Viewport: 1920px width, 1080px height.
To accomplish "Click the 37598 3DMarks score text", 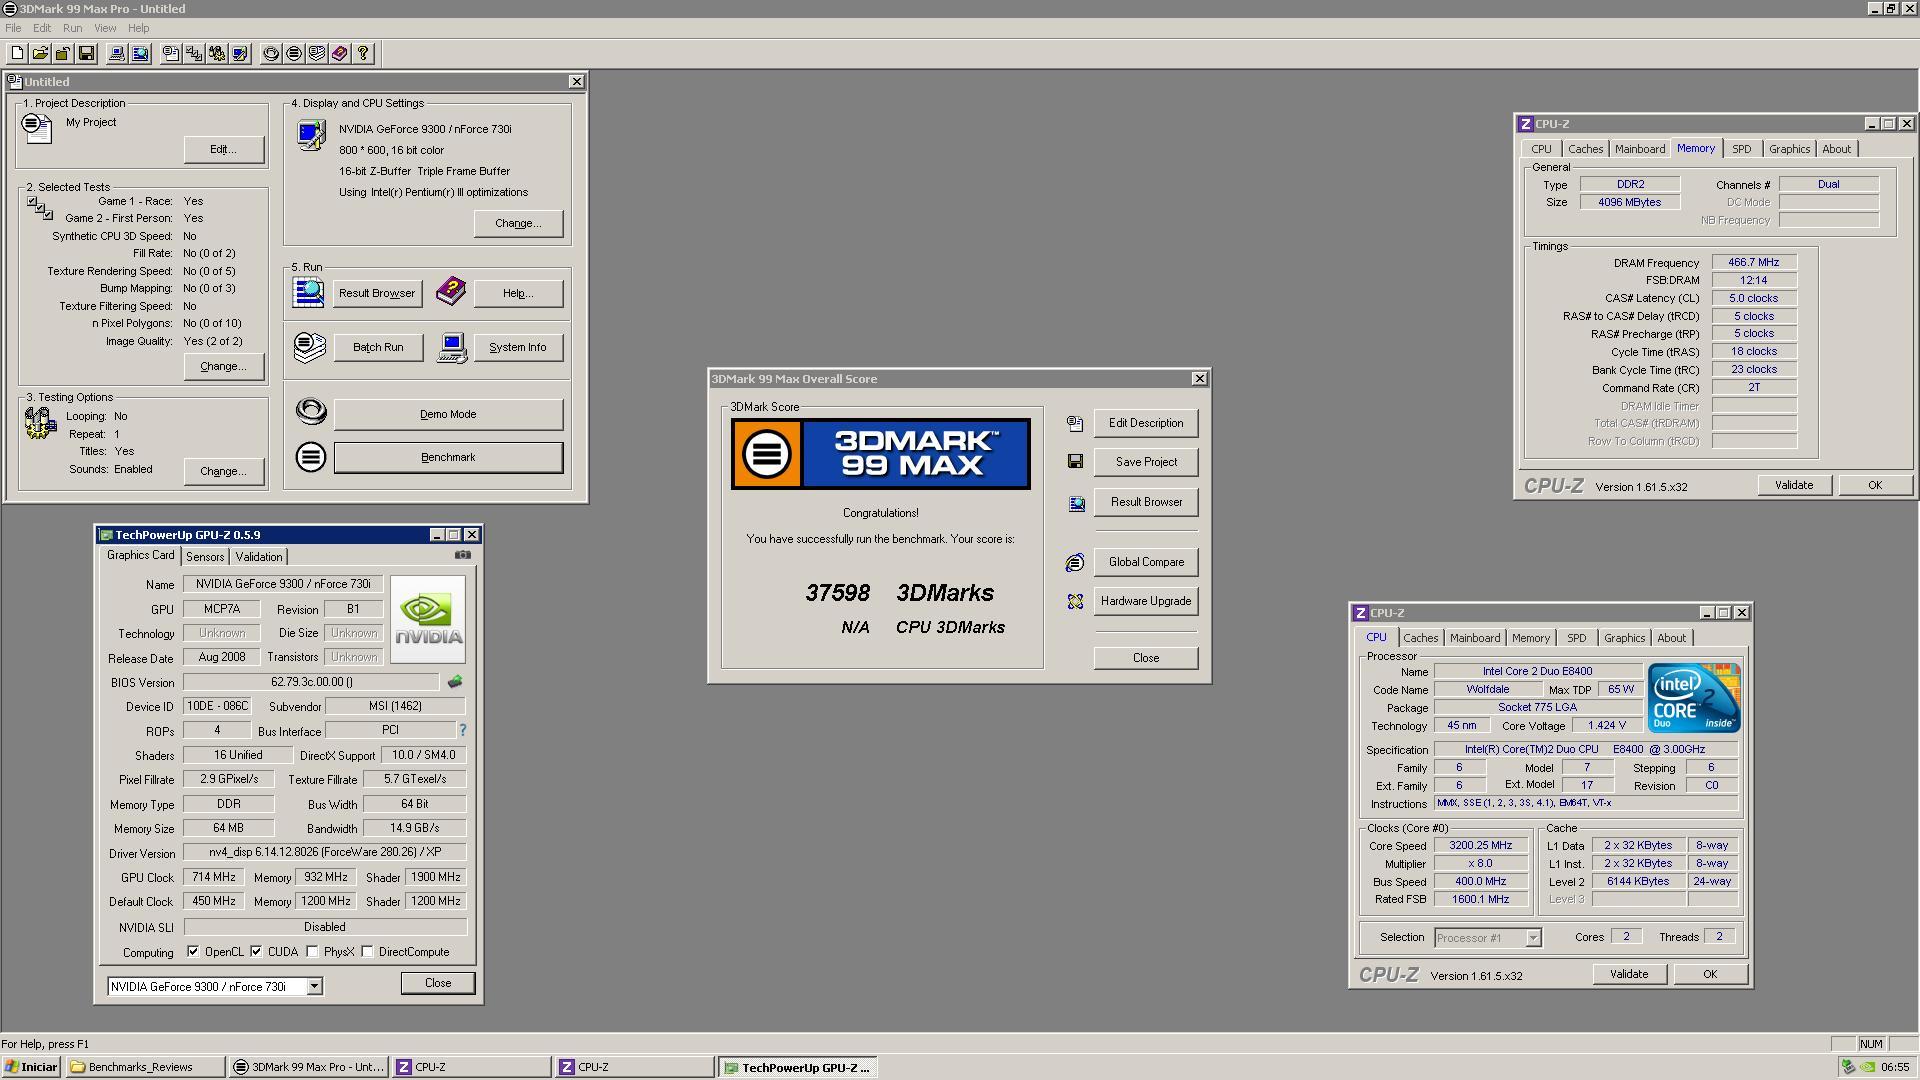I will [899, 593].
